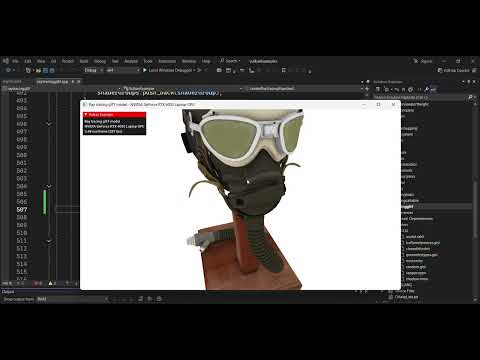
Task: Click the errors indicator in editor status
Action: pos(37,283)
